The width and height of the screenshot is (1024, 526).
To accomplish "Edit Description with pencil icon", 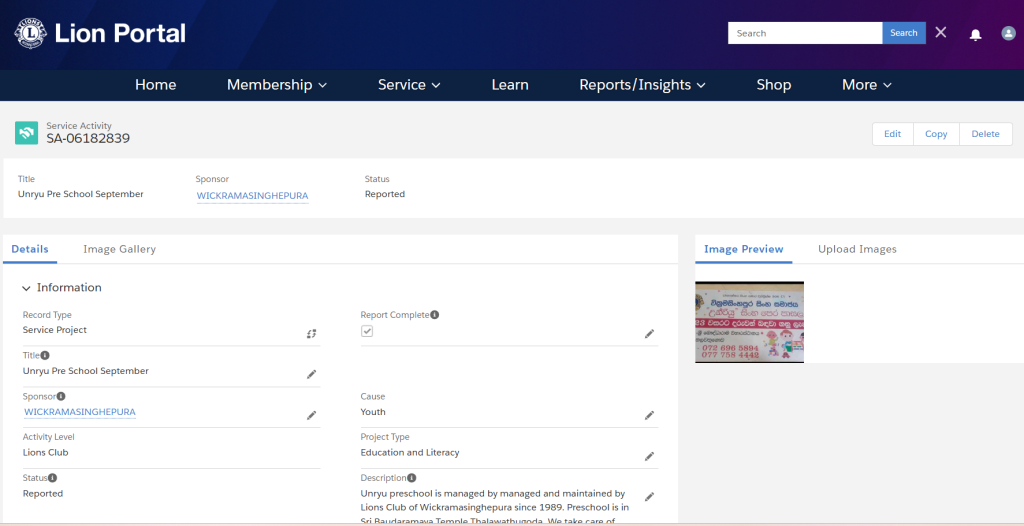I will pyautogui.click(x=649, y=497).
